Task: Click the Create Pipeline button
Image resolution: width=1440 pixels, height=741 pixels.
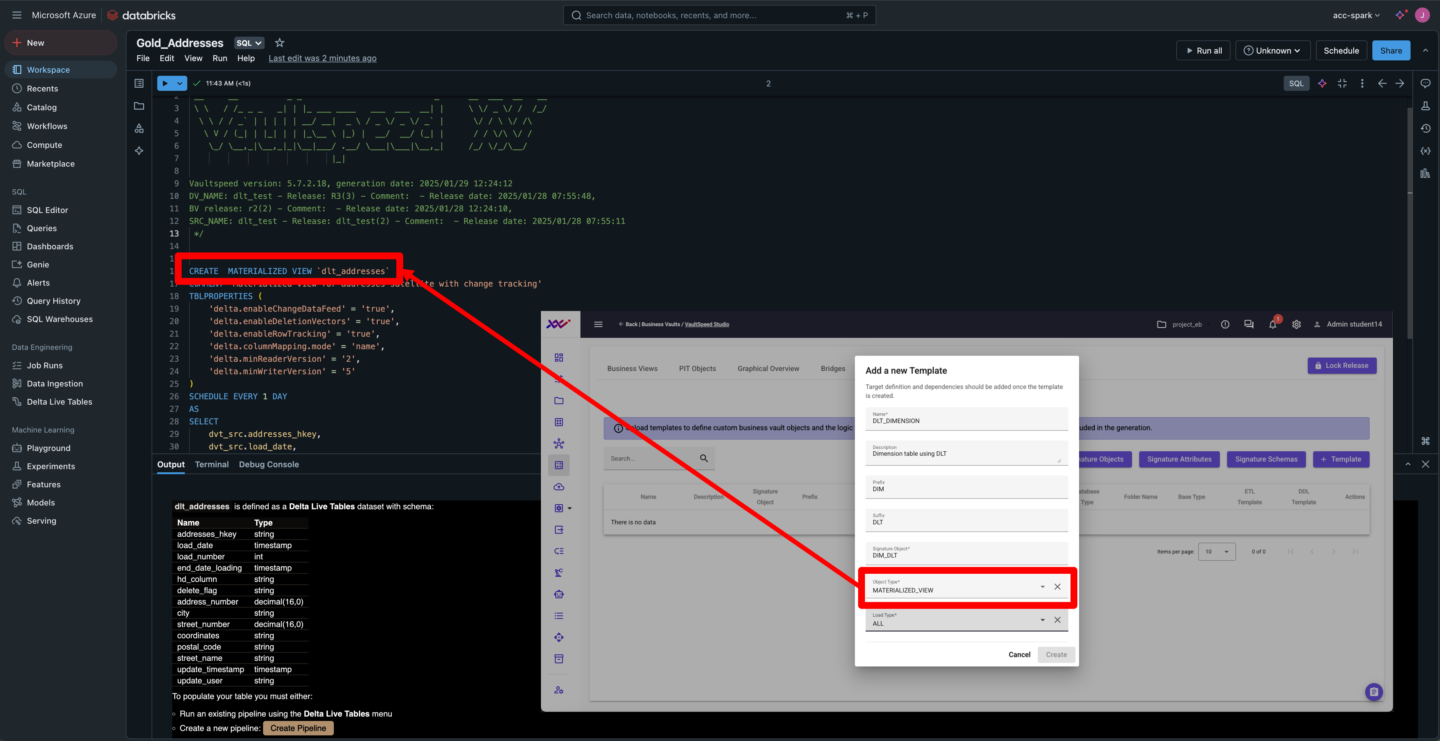Action: tap(298, 728)
